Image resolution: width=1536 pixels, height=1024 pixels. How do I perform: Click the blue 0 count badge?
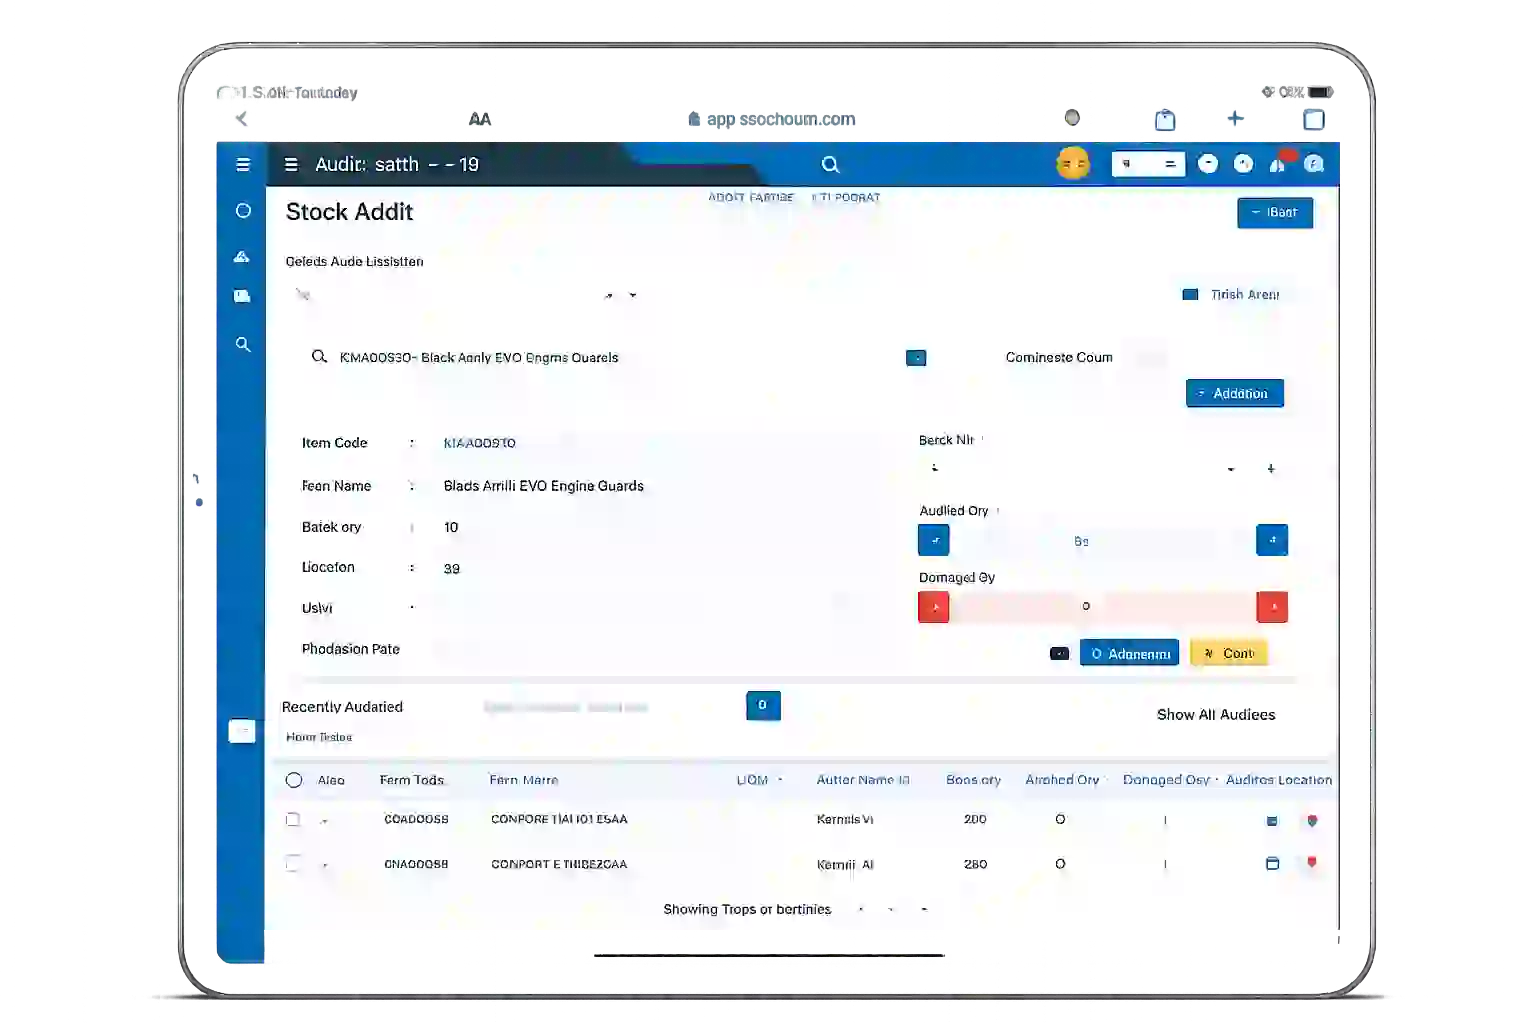tap(763, 706)
